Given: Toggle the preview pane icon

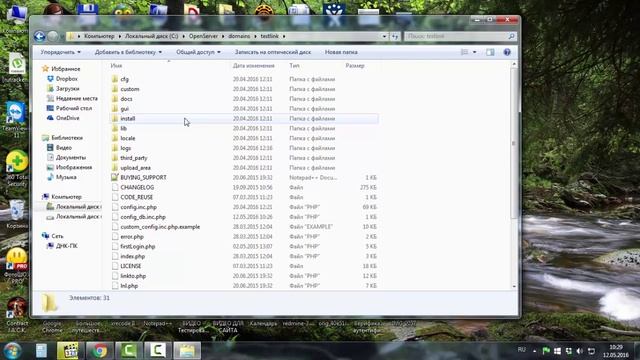Looking at the screenshot, I should click(490, 52).
